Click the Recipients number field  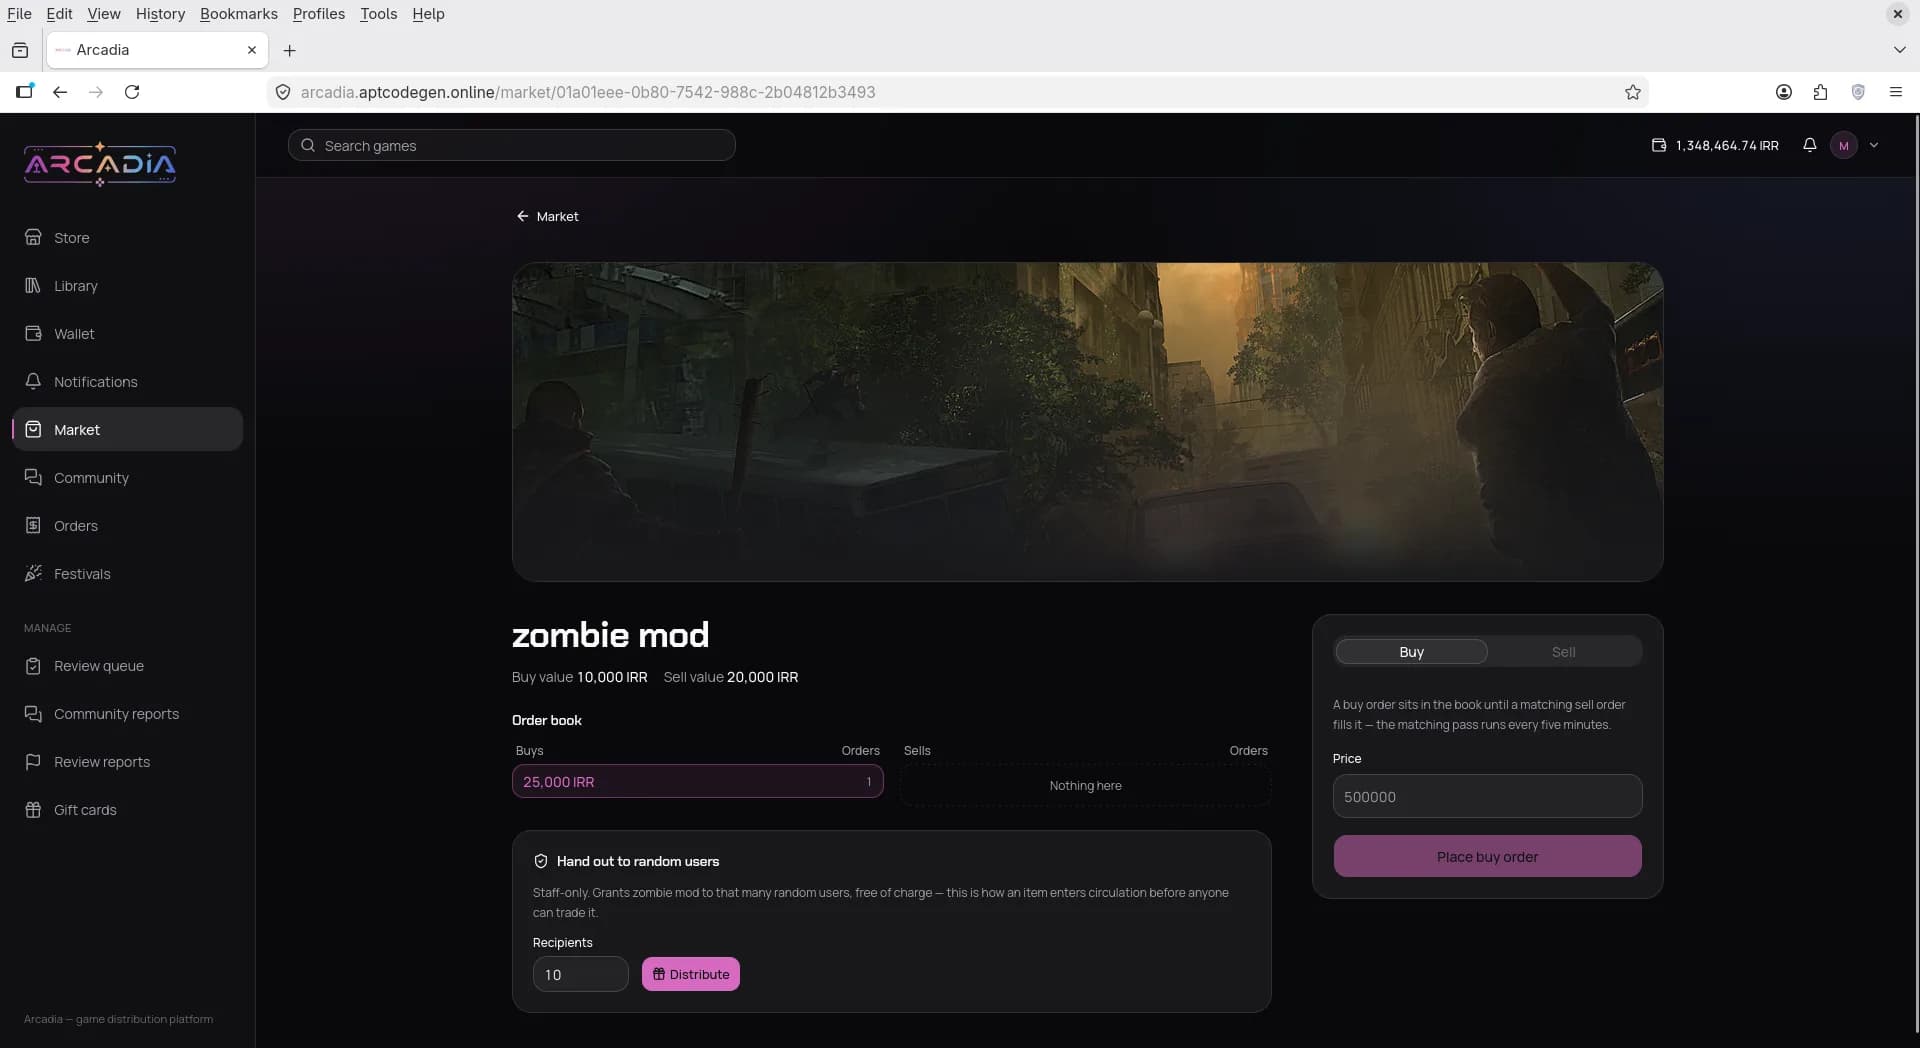click(580, 975)
